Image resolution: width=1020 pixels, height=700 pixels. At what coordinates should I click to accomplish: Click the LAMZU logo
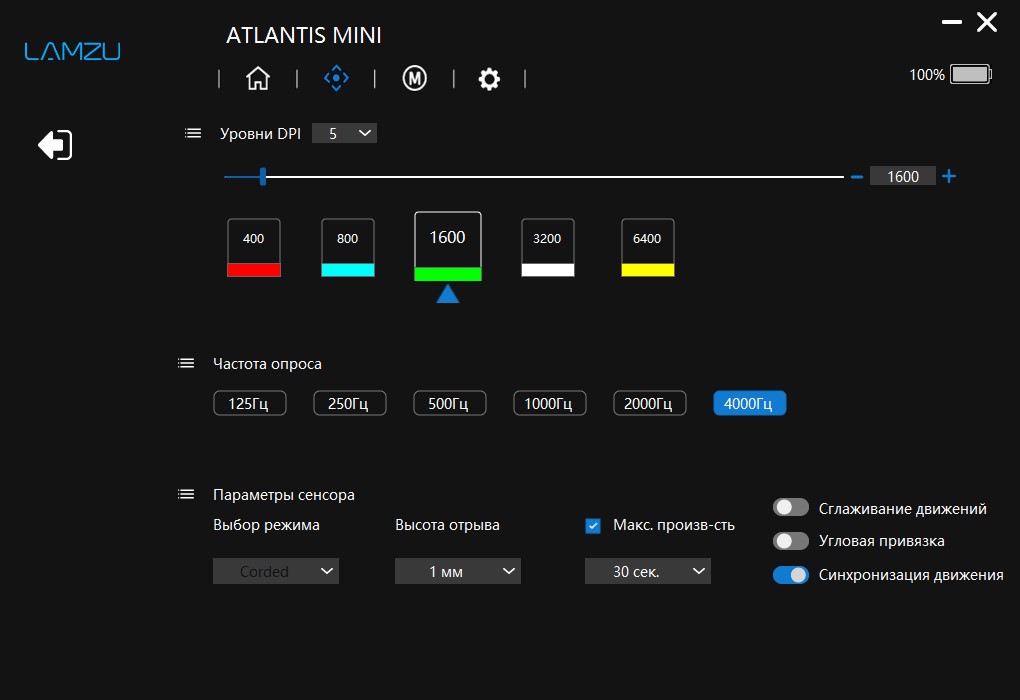72,51
